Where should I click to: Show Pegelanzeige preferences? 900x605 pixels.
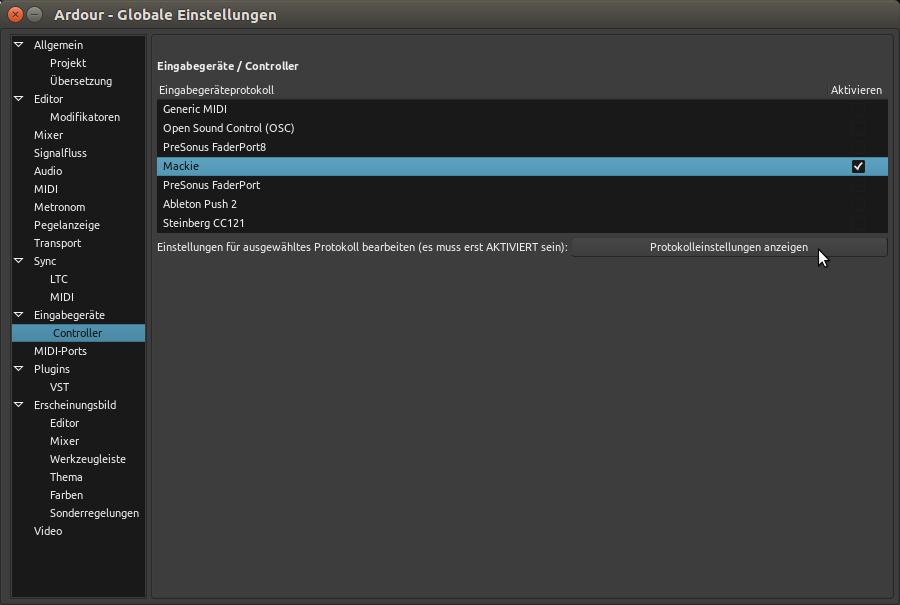tap(67, 225)
